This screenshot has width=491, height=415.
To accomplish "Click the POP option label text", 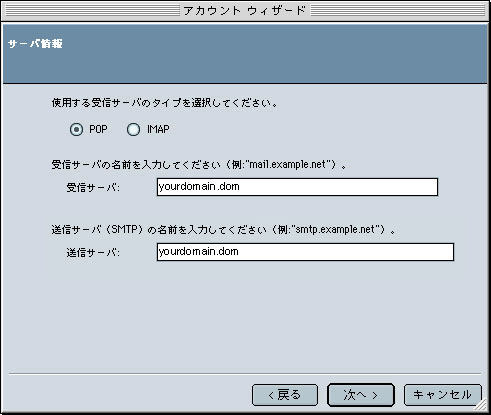I will coord(98,129).
